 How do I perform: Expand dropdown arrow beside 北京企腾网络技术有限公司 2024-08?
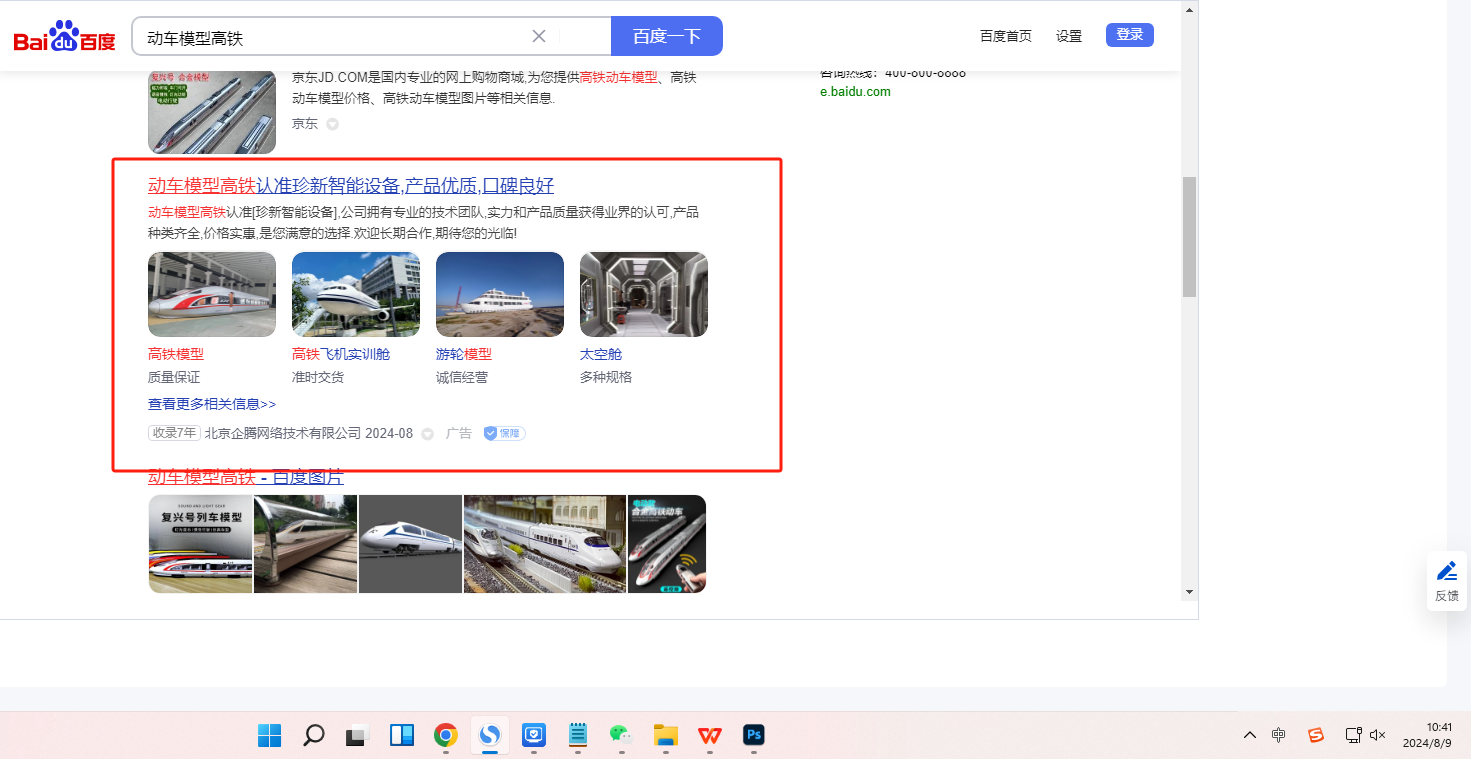click(428, 434)
